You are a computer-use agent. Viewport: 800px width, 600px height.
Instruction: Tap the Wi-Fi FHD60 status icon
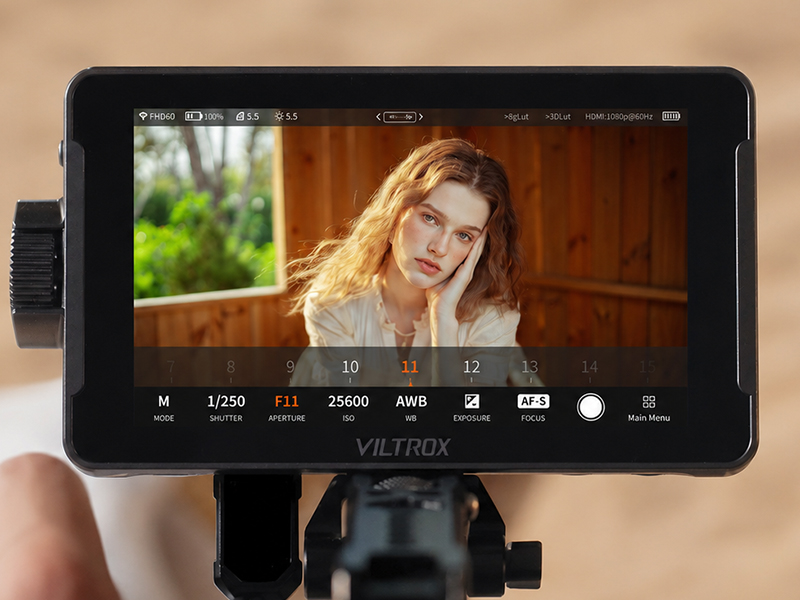[157, 116]
